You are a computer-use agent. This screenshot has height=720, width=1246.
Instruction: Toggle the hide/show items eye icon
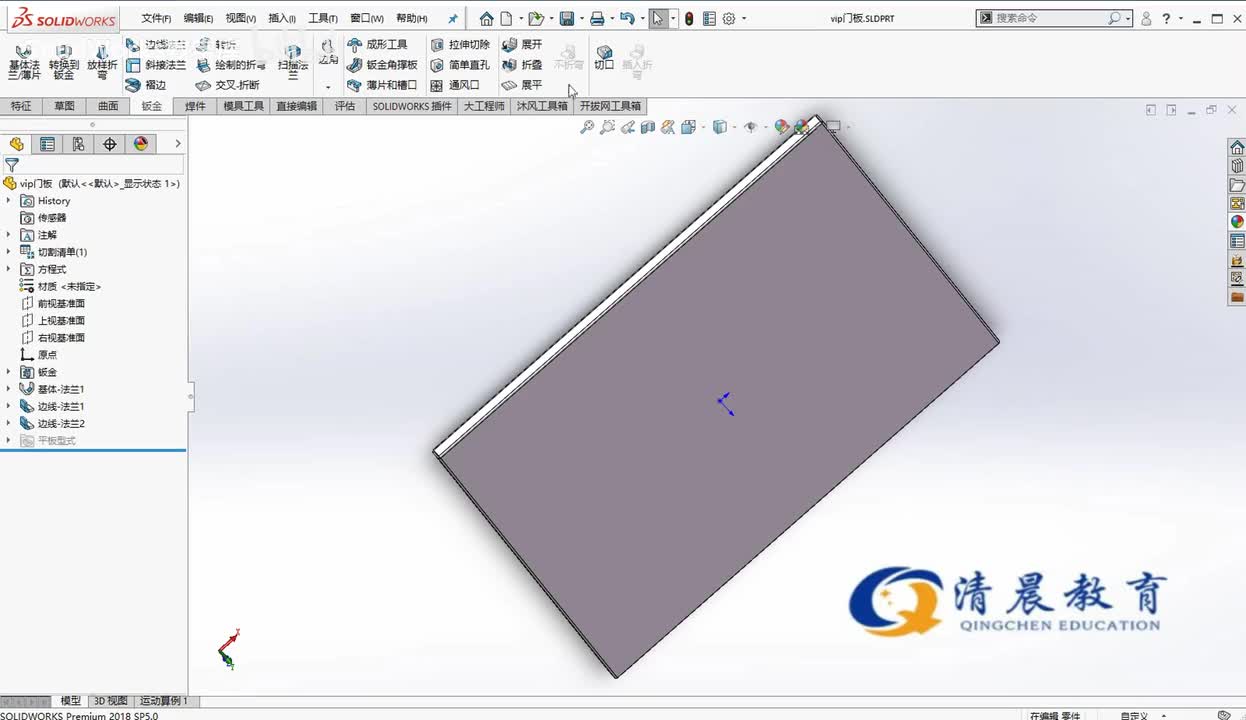coord(750,127)
